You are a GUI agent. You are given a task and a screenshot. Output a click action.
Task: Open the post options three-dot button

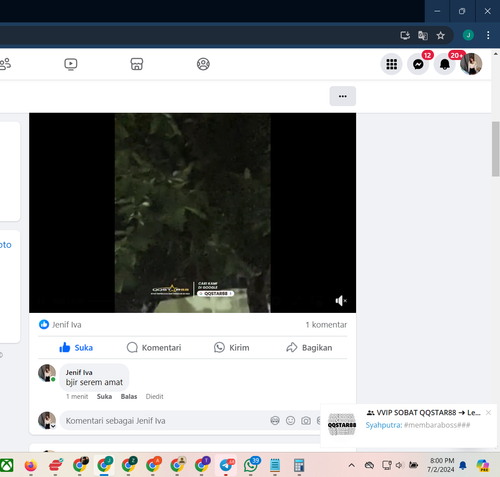343,96
